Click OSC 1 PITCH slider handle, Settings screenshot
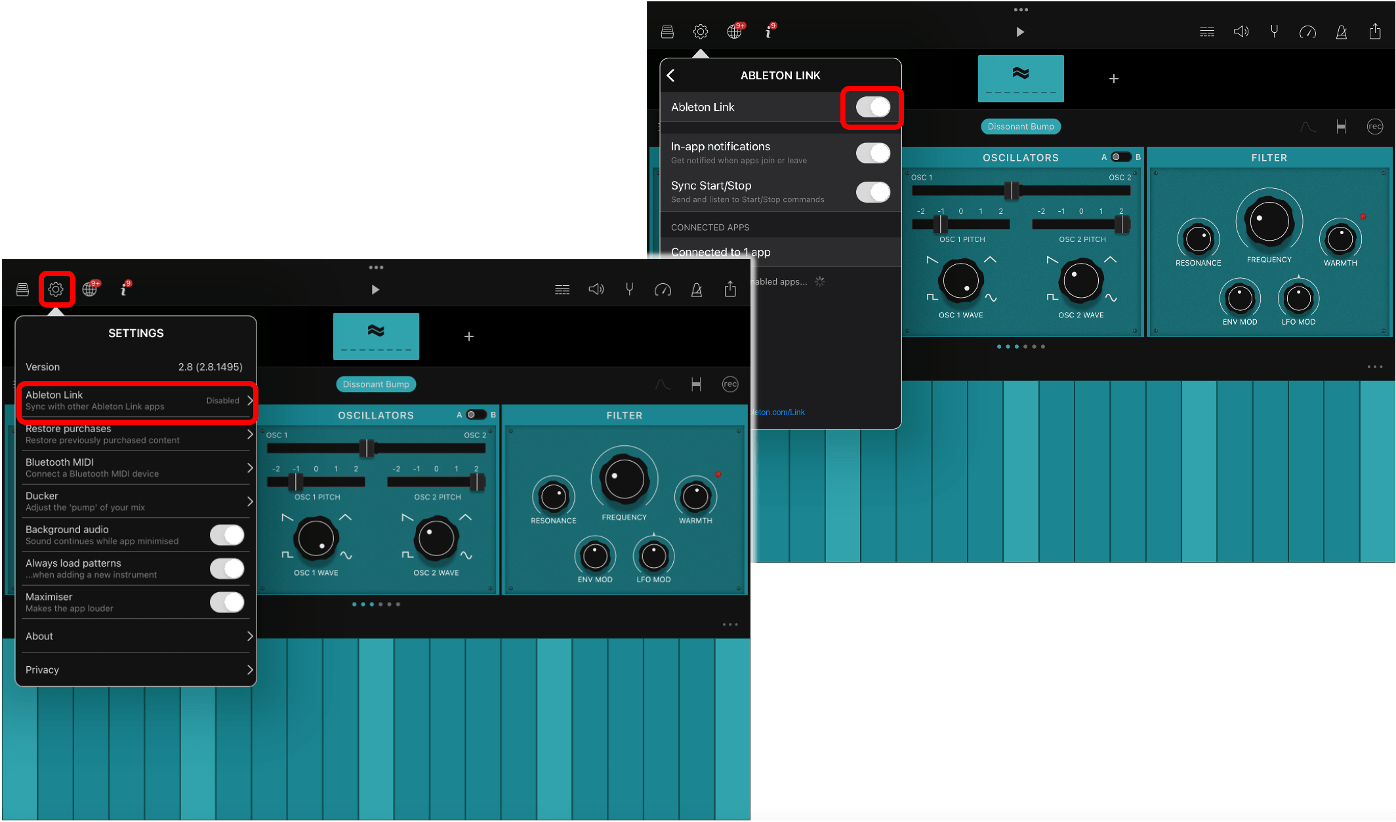The width and height of the screenshot is (1396, 822). [x=296, y=482]
